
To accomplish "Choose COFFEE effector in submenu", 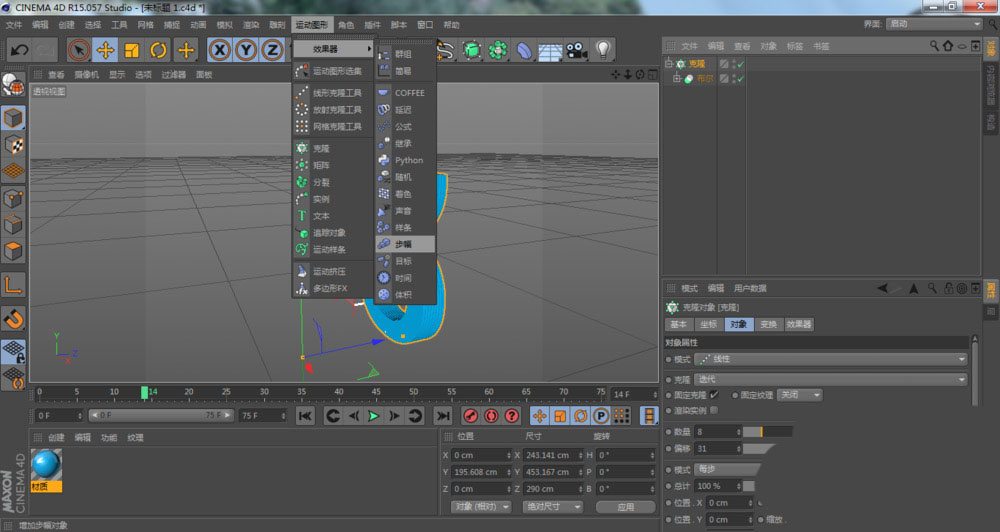I will pyautogui.click(x=405, y=92).
